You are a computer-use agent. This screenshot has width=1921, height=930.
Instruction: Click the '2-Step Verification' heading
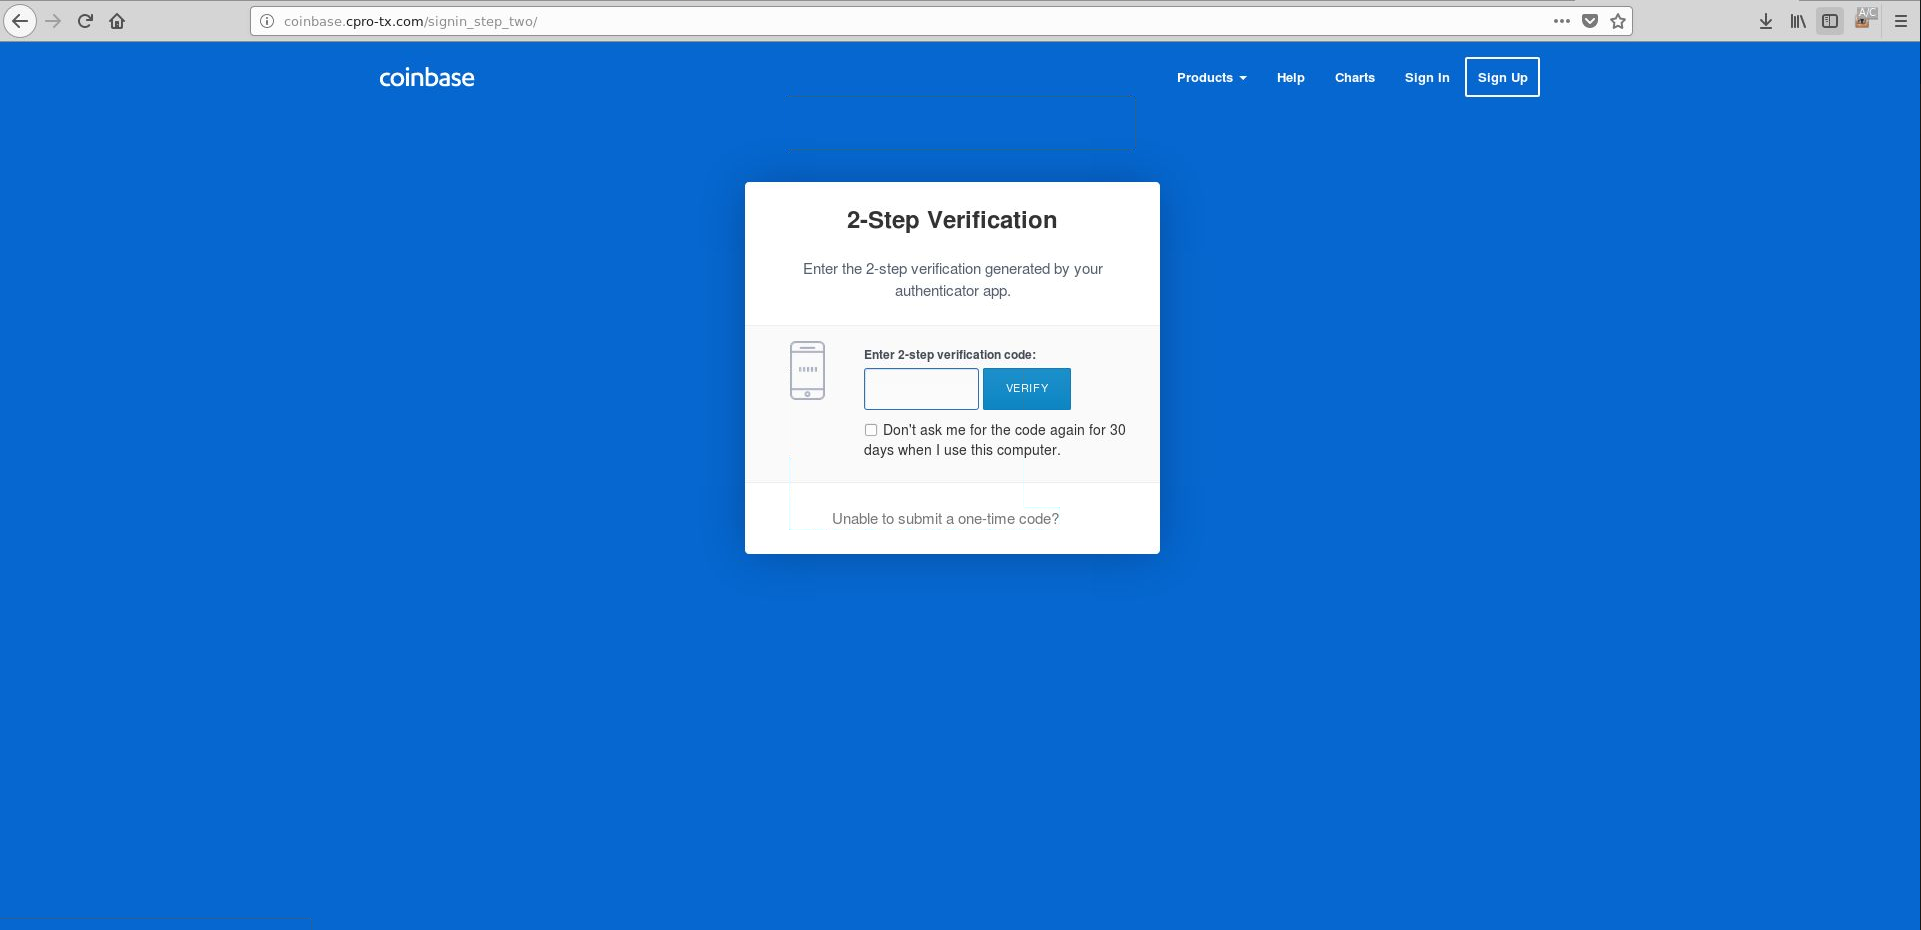tap(952, 220)
